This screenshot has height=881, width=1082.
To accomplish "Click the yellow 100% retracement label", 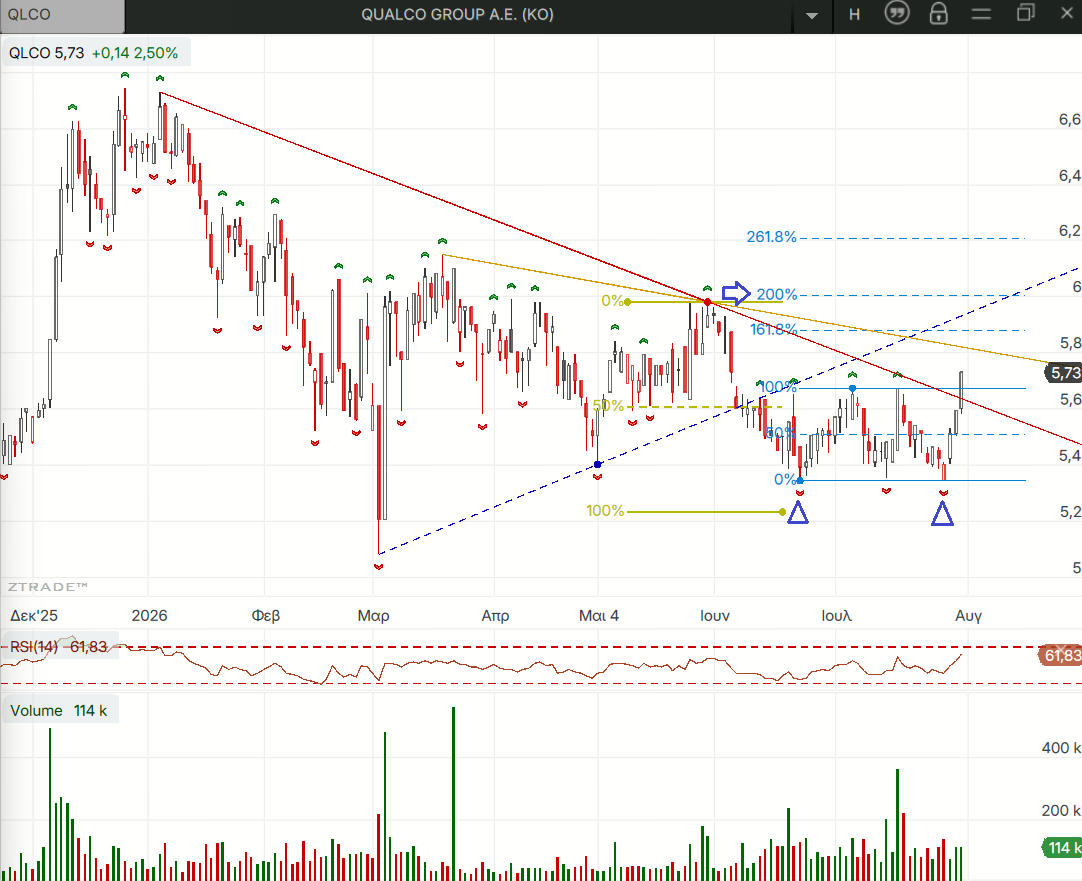I will [x=605, y=511].
